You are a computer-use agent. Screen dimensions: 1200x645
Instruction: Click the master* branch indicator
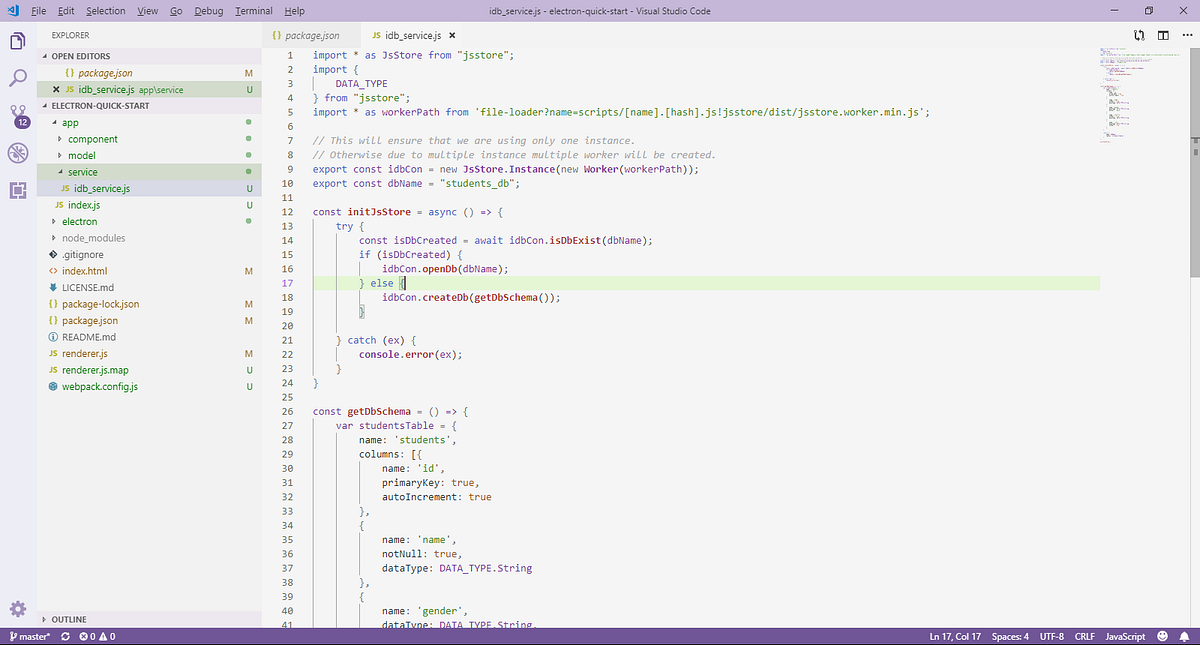coord(30,636)
